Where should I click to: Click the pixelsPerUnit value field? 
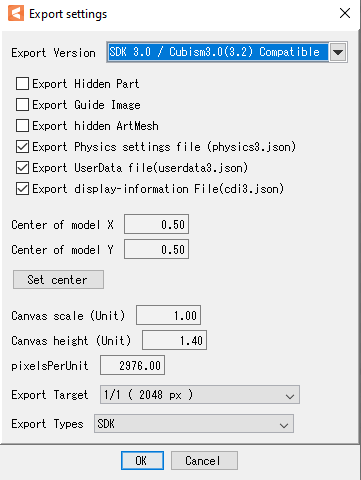click(x=132, y=365)
